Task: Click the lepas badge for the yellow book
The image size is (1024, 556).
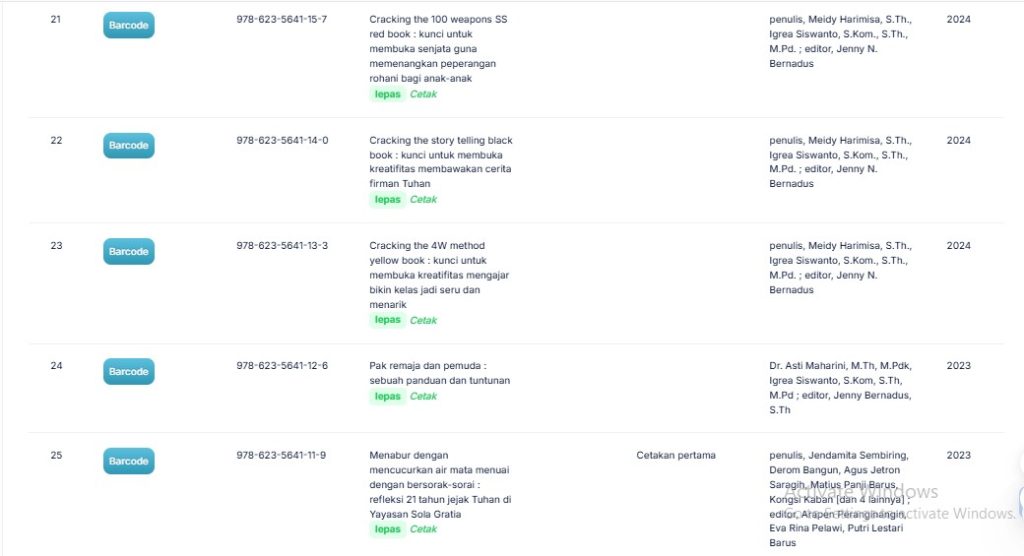Action: tap(387, 320)
